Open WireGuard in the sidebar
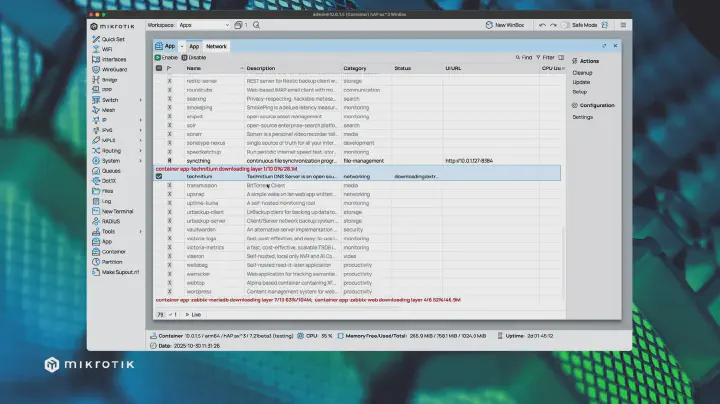 coord(110,69)
